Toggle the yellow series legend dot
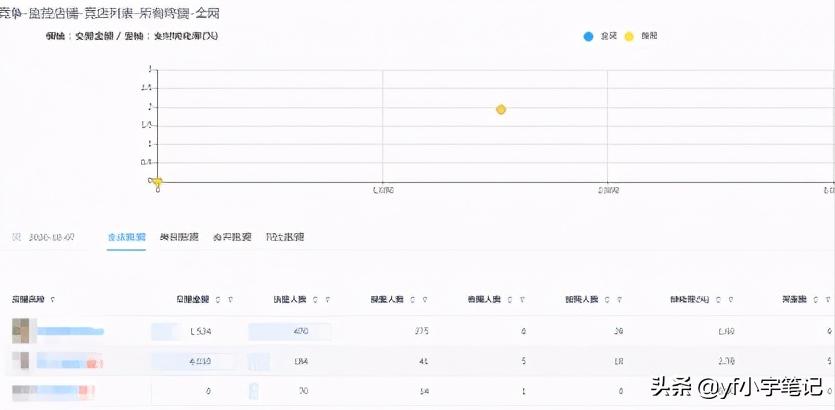 click(x=629, y=37)
